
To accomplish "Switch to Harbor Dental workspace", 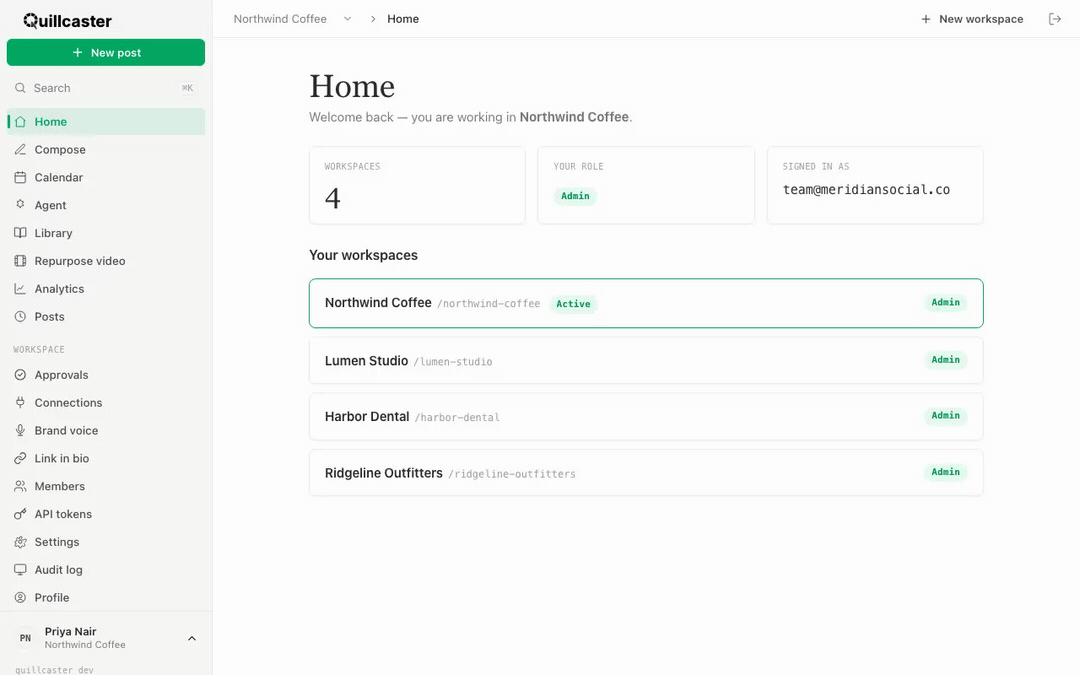I will click(x=646, y=416).
